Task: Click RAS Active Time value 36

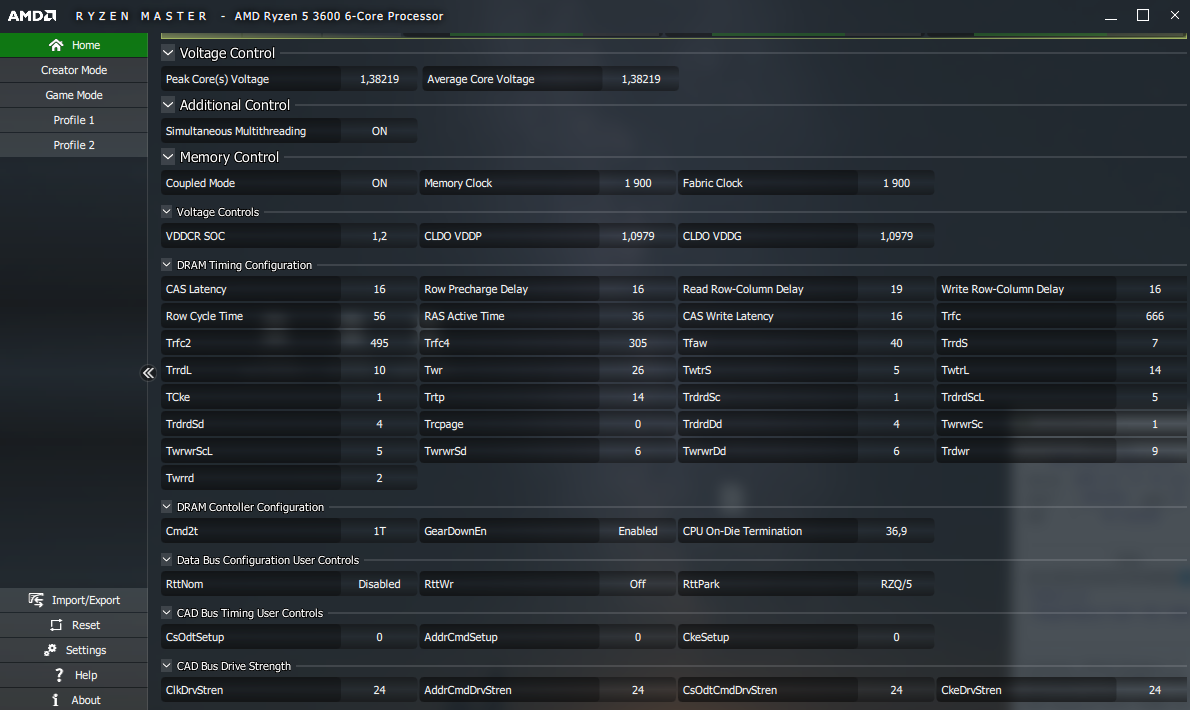Action: [x=638, y=316]
